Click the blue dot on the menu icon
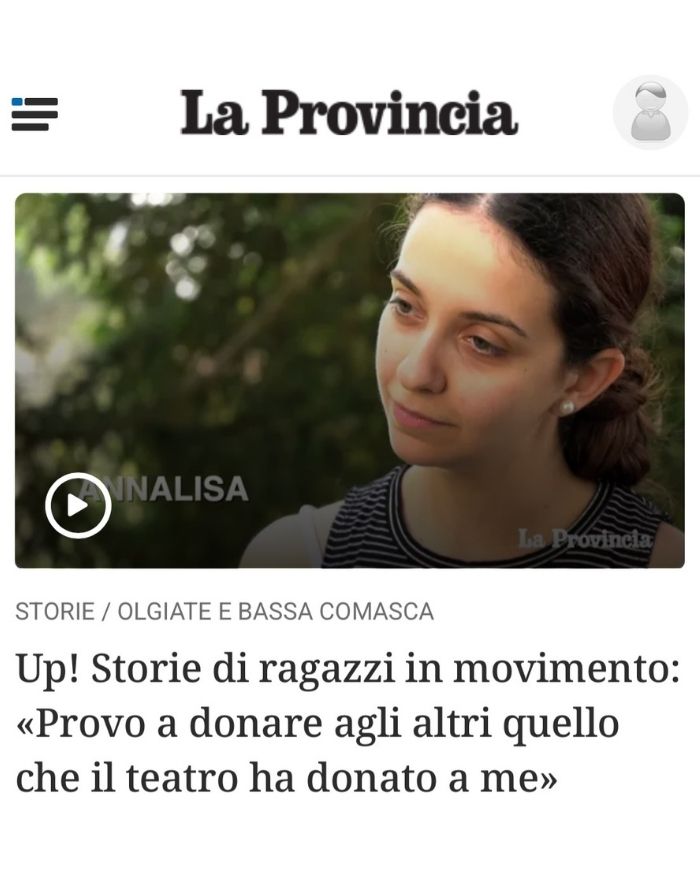 [17, 102]
